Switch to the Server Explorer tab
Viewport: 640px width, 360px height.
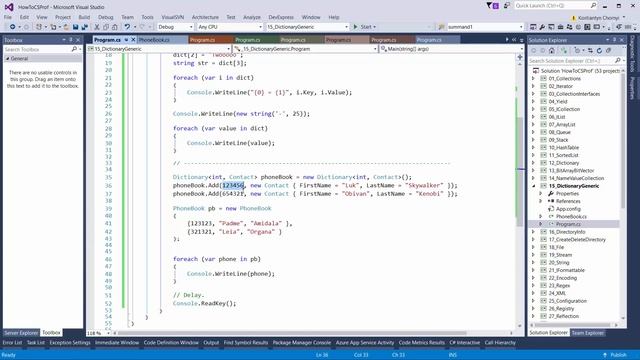pyautogui.click(x=21, y=333)
